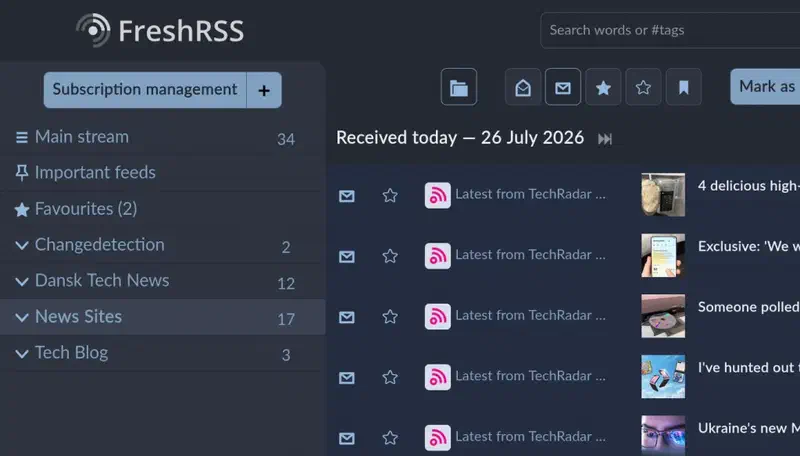The height and width of the screenshot is (456, 800).
Task: Click 'Received today — 26 July 2026' heading
Action: pyautogui.click(x=460, y=138)
